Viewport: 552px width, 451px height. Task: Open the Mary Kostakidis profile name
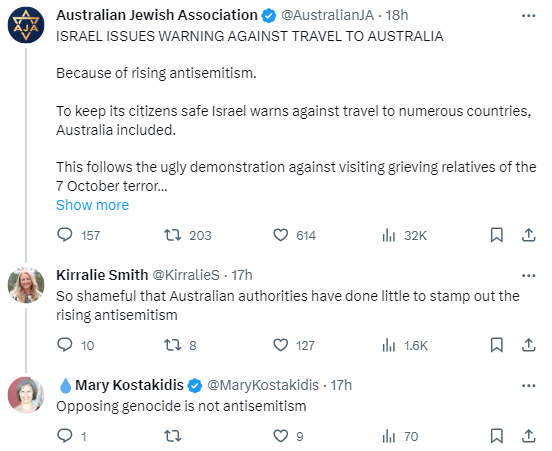129,385
